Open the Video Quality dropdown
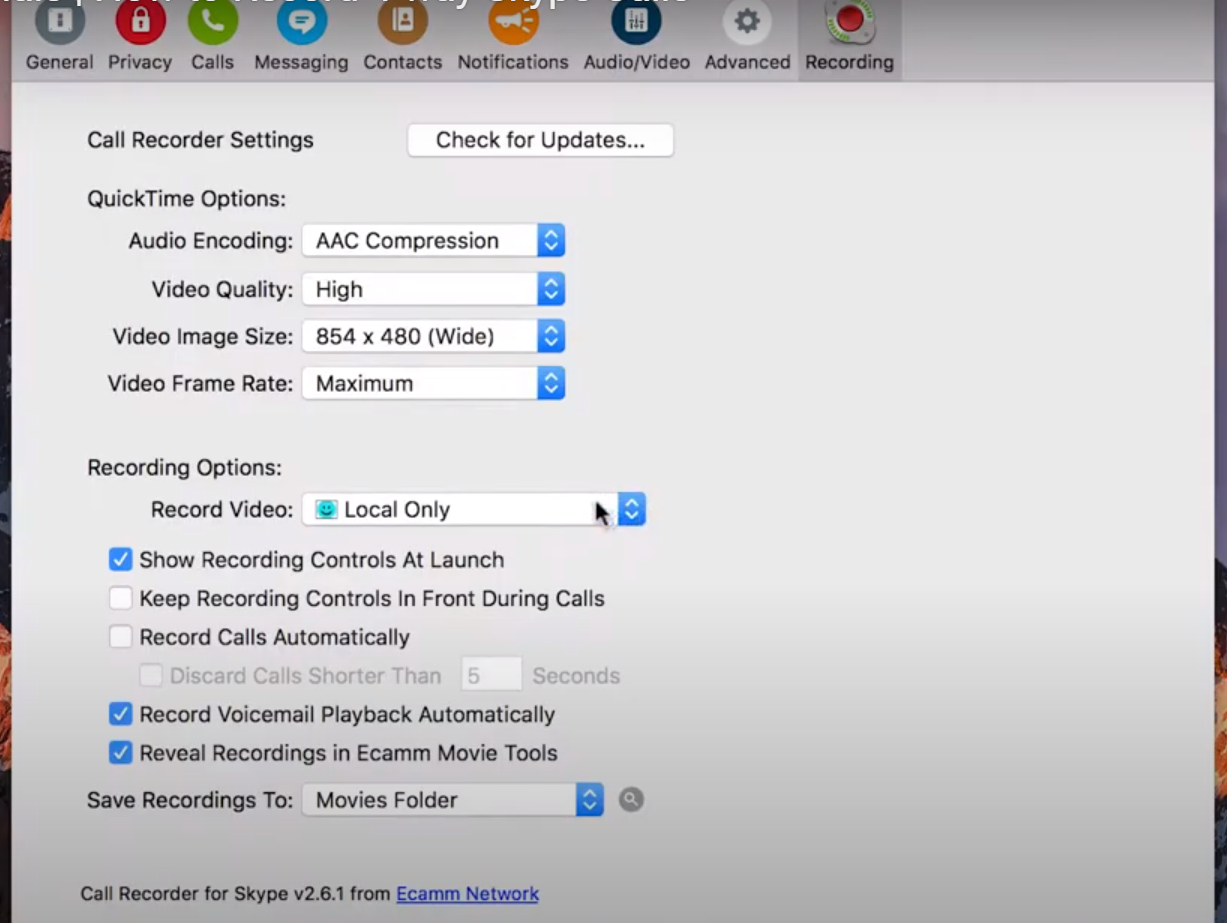 pyautogui.click(x=433, y=289)
